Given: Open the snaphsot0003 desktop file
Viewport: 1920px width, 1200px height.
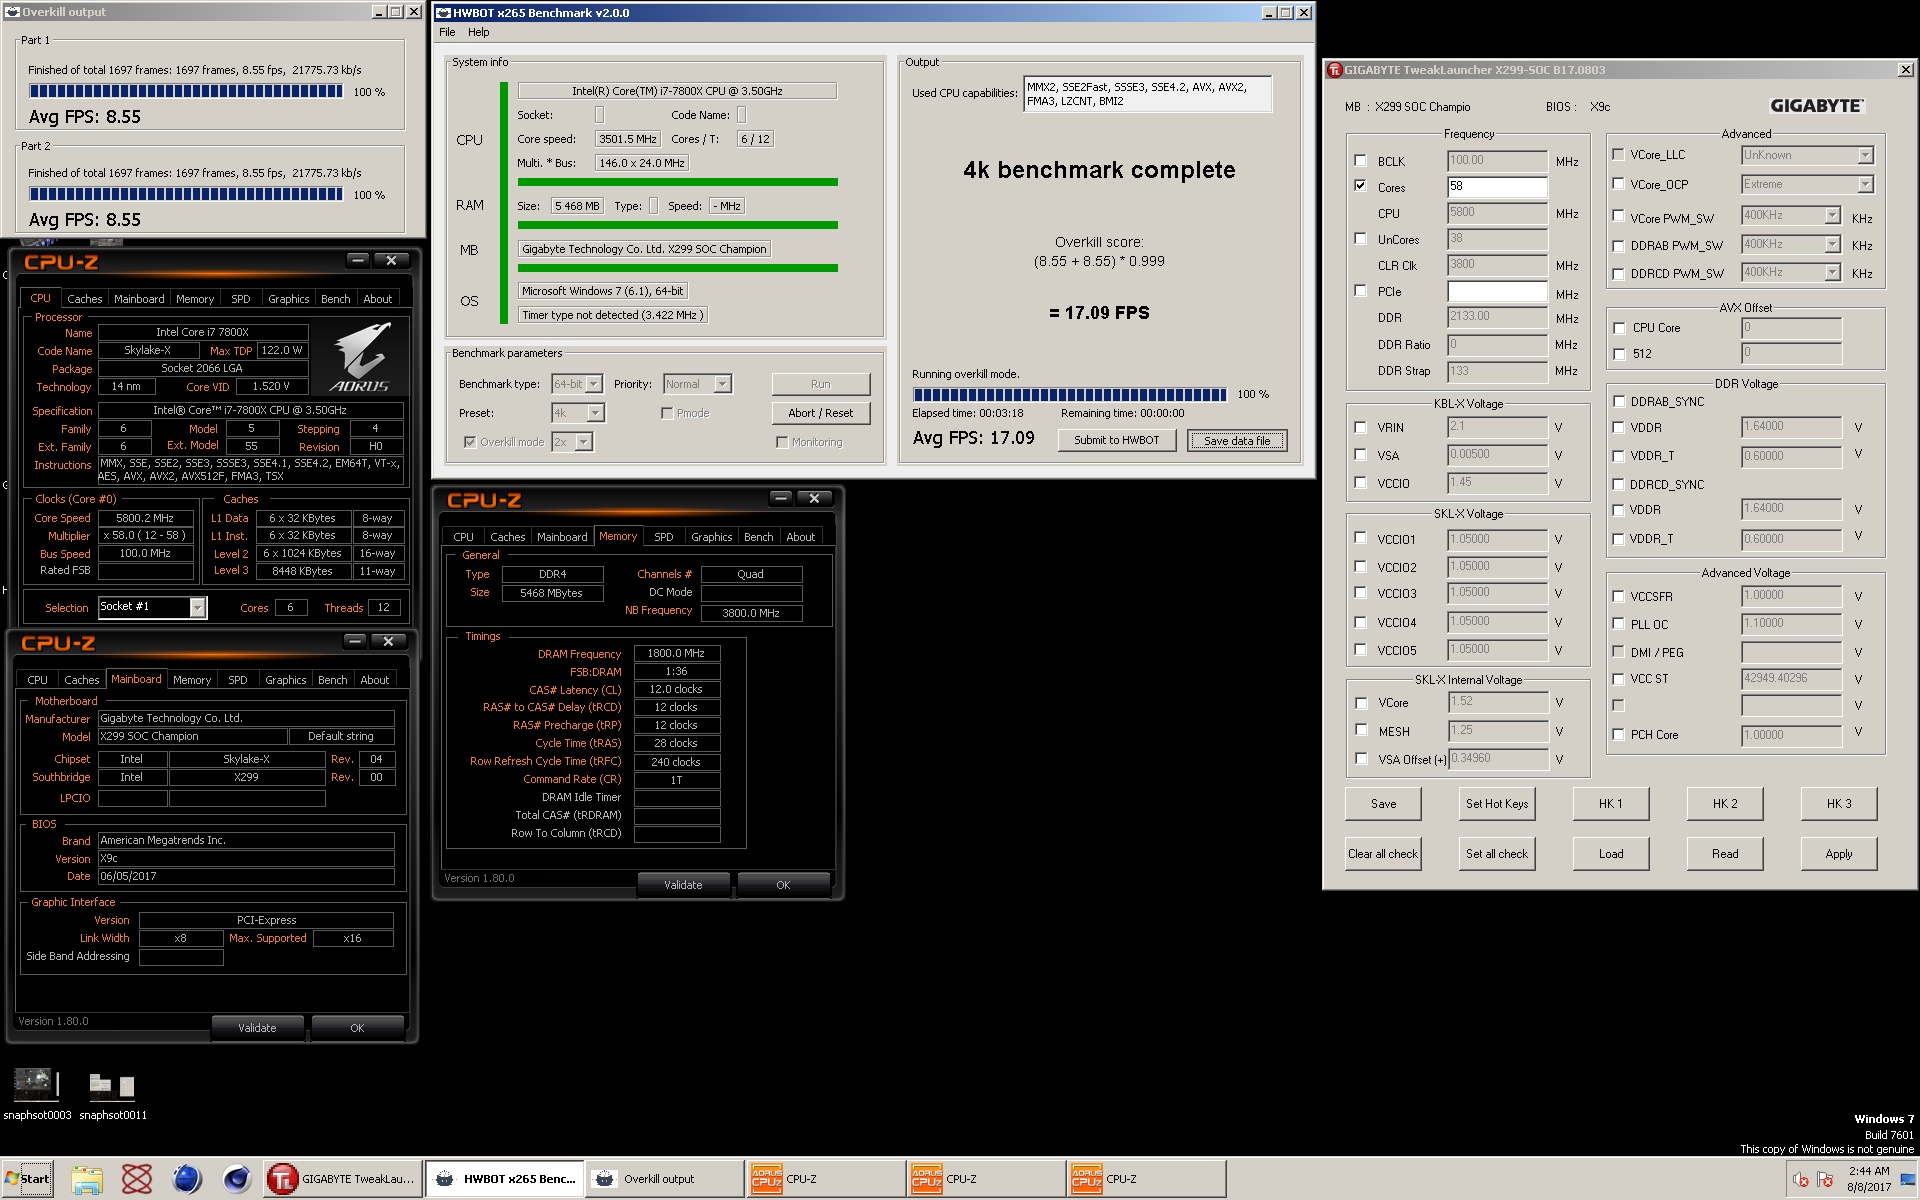Looking at the screenshot, I should (x=36, y=1094).
